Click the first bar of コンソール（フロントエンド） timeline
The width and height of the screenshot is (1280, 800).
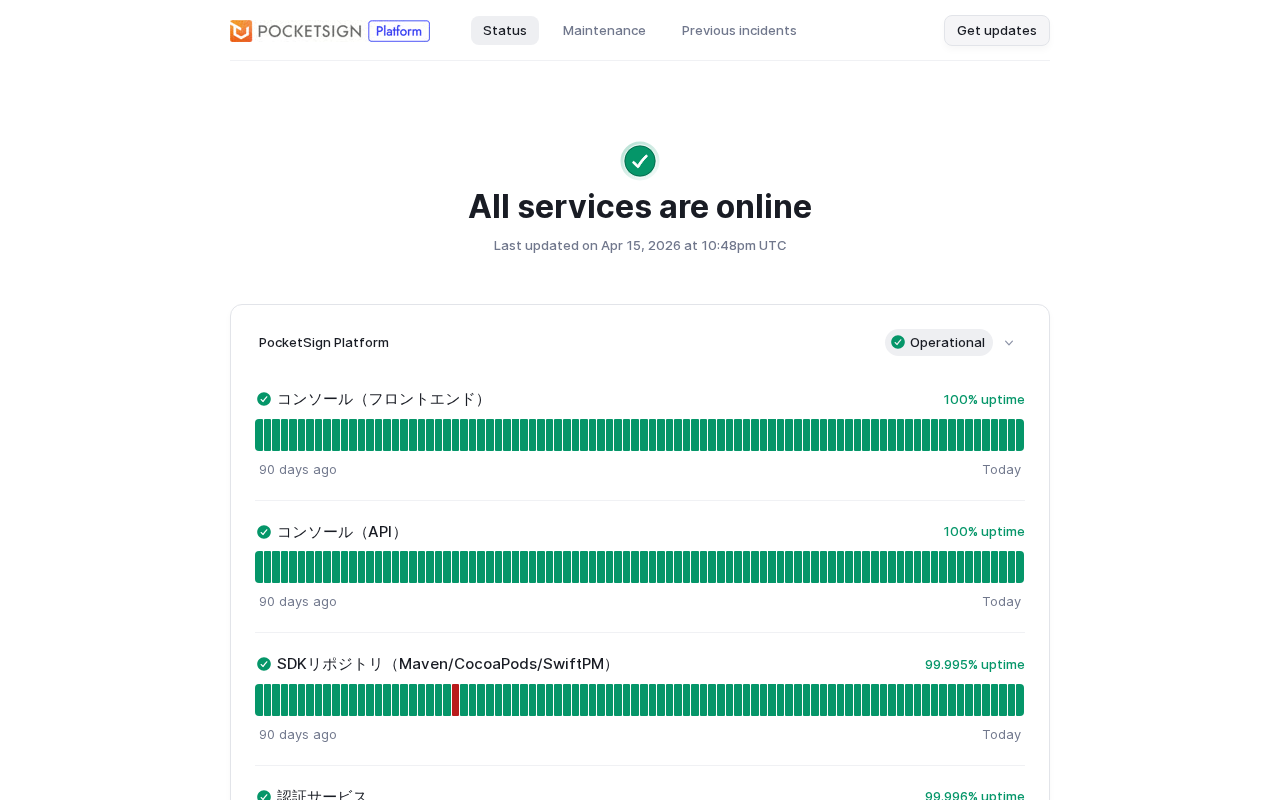259,435
